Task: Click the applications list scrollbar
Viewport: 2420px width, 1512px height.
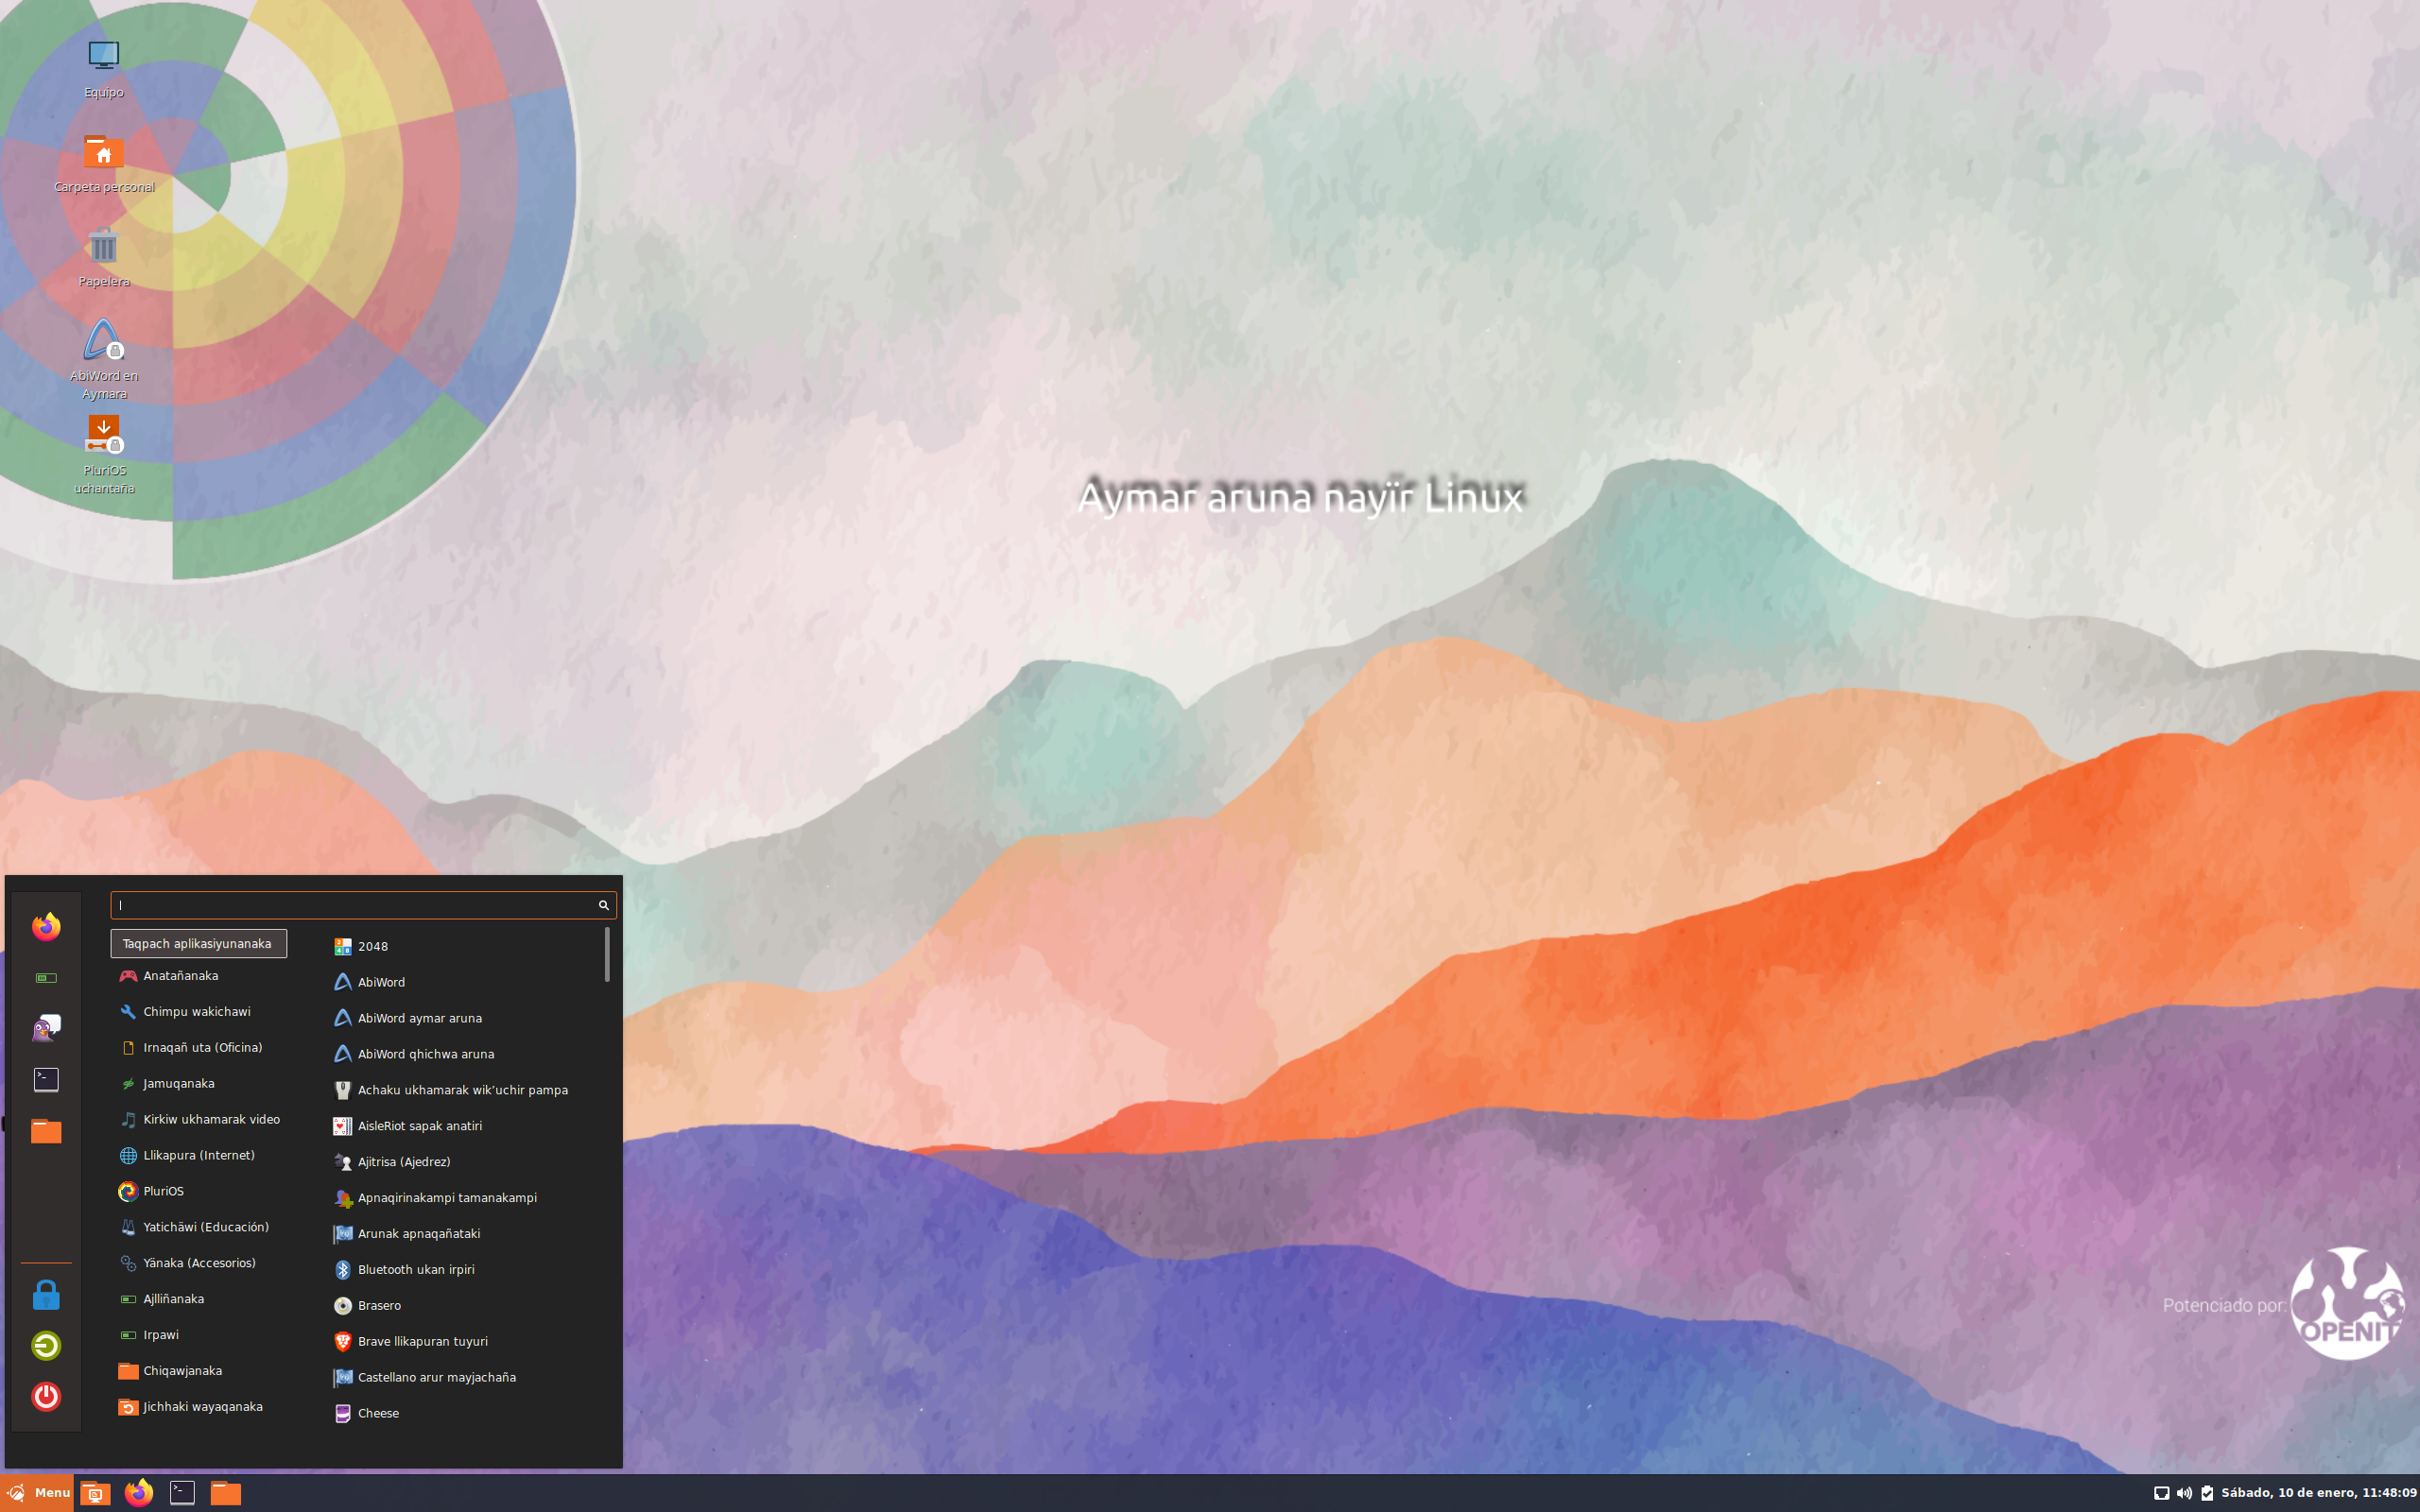Action: coord(607,954)
